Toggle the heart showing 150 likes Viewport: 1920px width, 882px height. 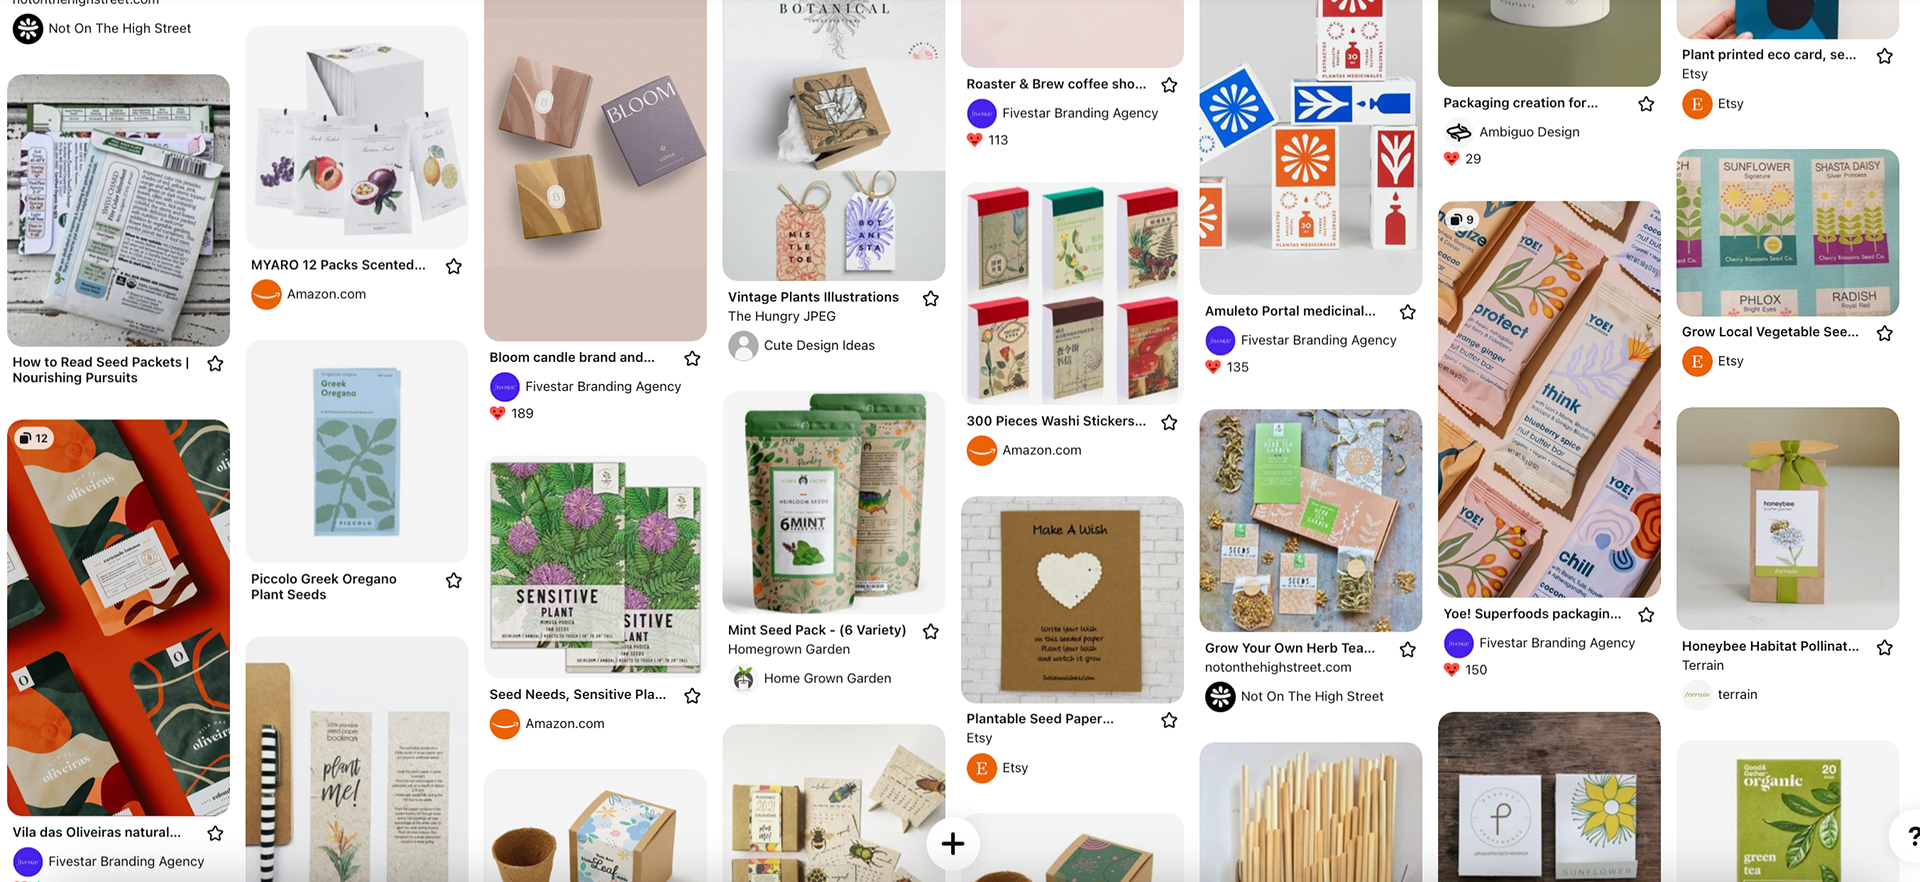click(1451, 670)
